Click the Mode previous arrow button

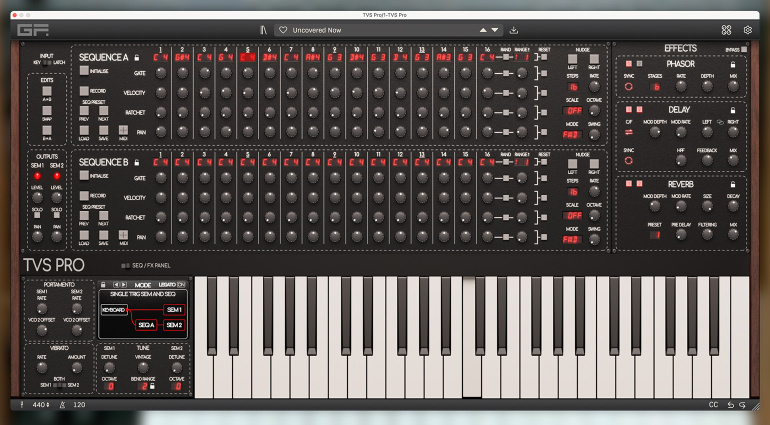pos(116,285)
